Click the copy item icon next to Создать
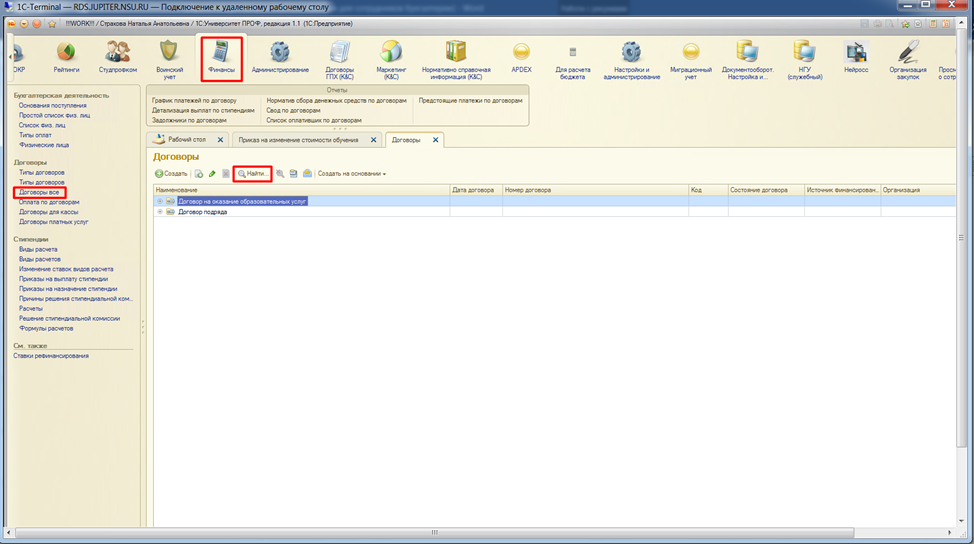 pos(199,174)
